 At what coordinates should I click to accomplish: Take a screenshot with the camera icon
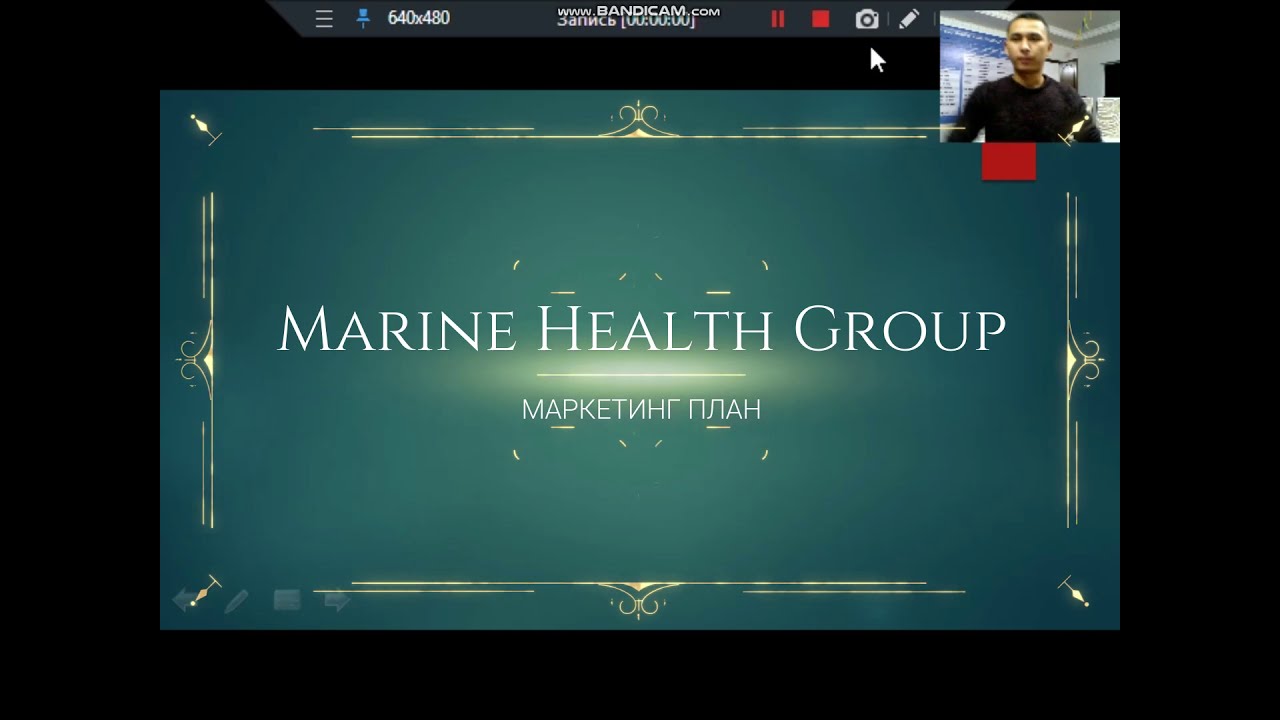click(867, 19)
